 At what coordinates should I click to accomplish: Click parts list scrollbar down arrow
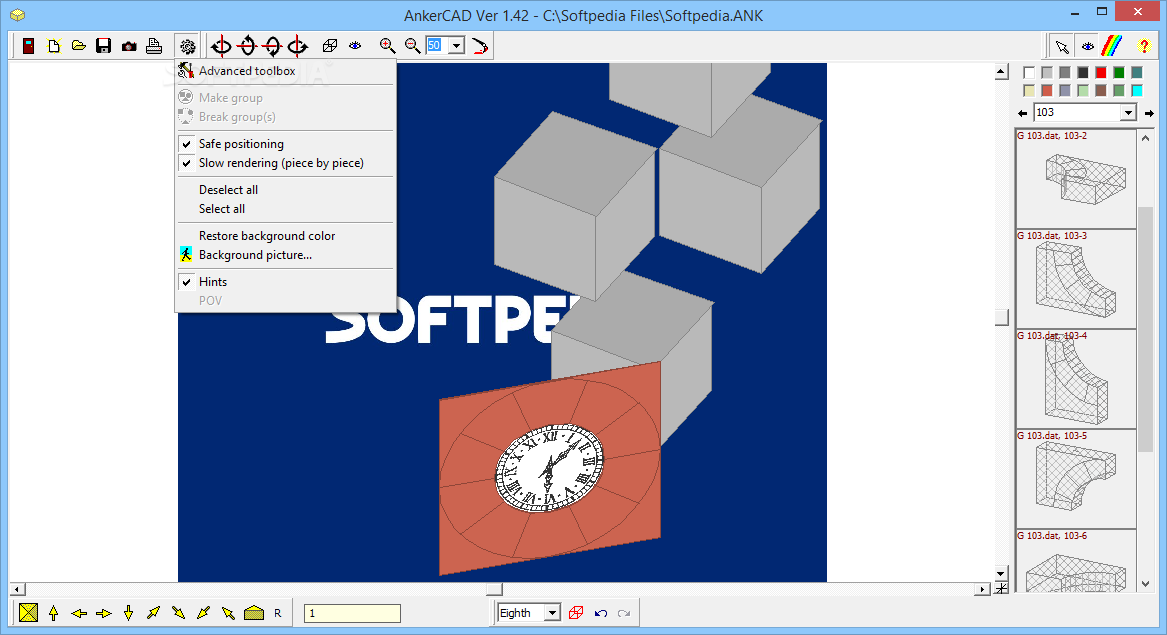click(x=1145, y=584)
